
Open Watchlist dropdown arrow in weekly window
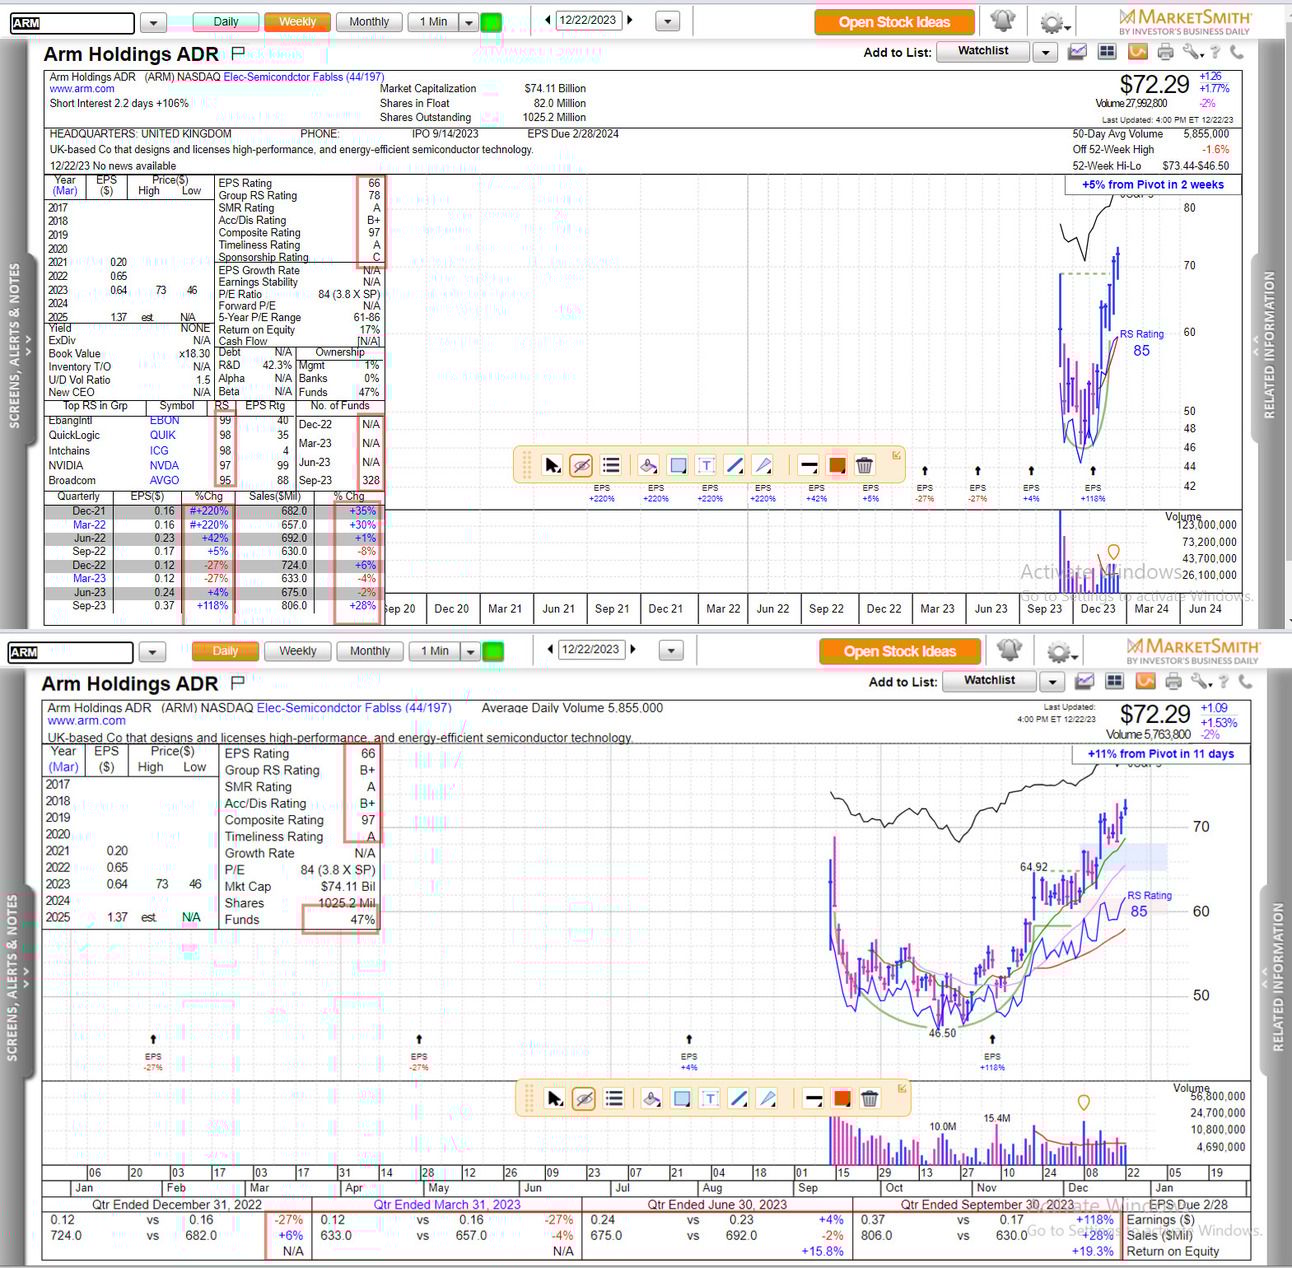[x=1045, y=52]
